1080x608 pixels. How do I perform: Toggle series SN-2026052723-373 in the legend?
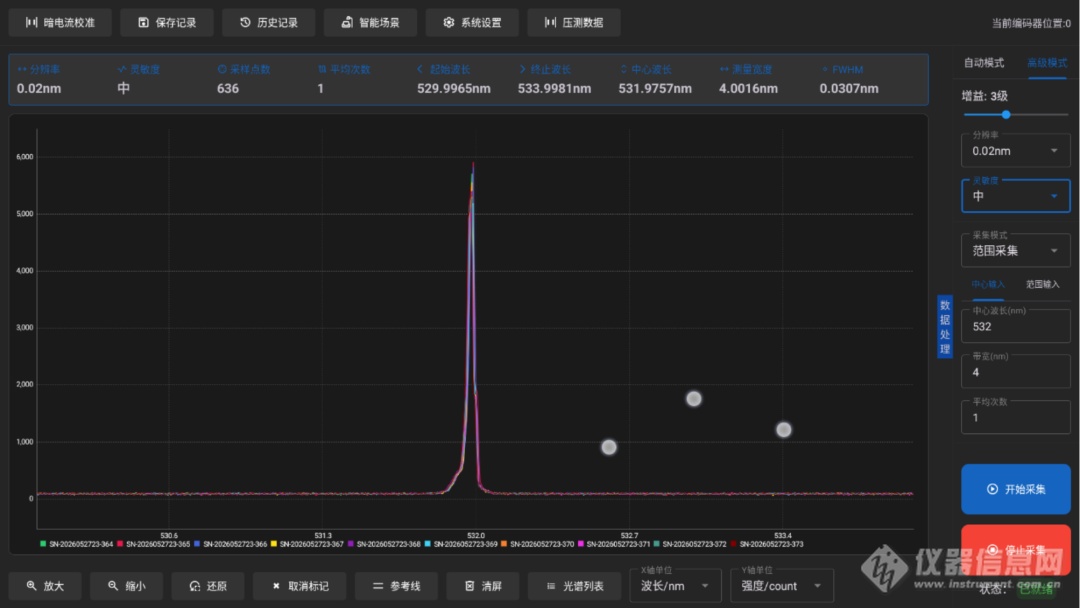pyautogui.click(x=767, y=544)
